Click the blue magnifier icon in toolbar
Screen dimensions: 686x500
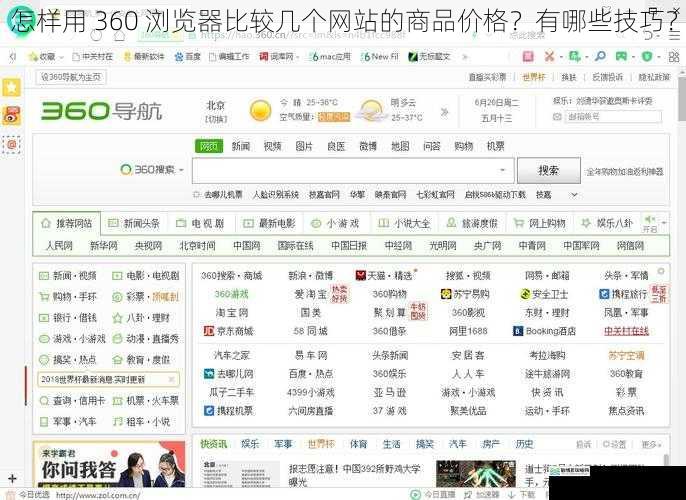(600, 56)
